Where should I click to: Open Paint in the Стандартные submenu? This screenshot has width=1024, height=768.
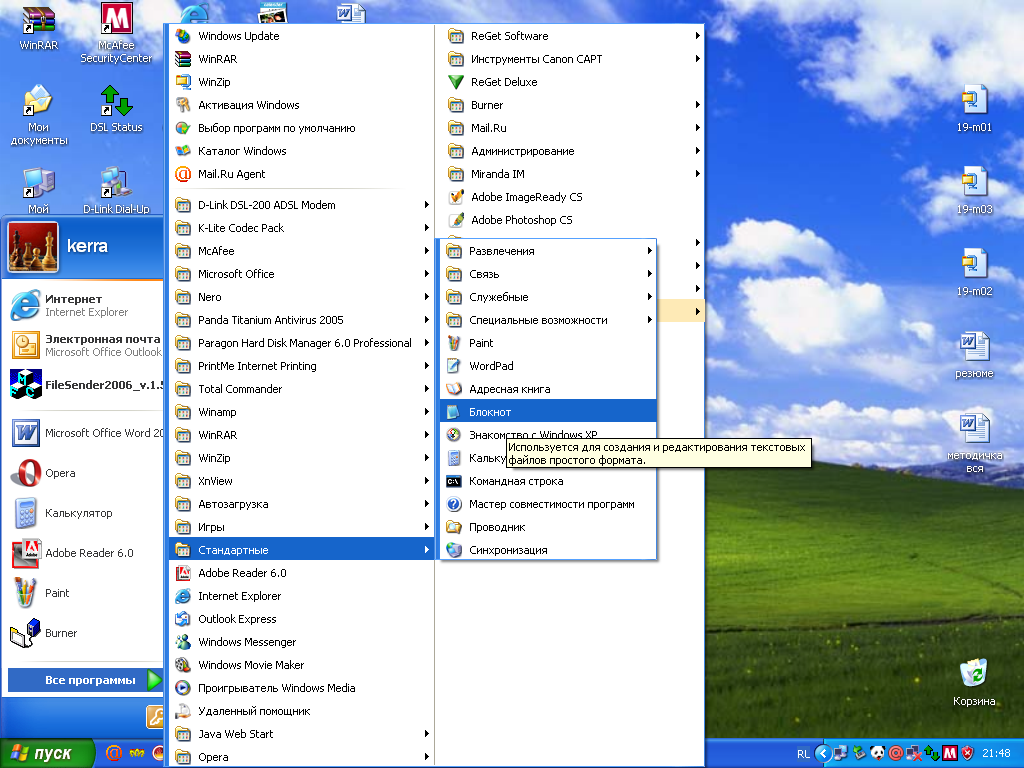click(x=548, y=343)
